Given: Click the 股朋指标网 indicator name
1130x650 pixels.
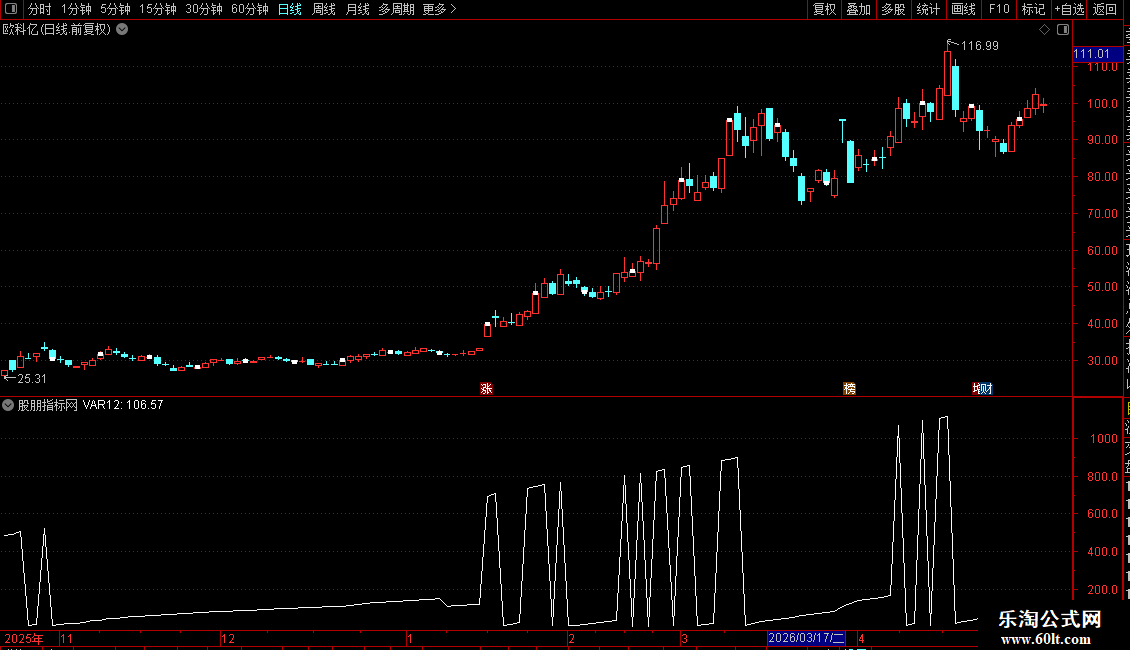Looking at the screenshot, I should (x=48, y=405).
